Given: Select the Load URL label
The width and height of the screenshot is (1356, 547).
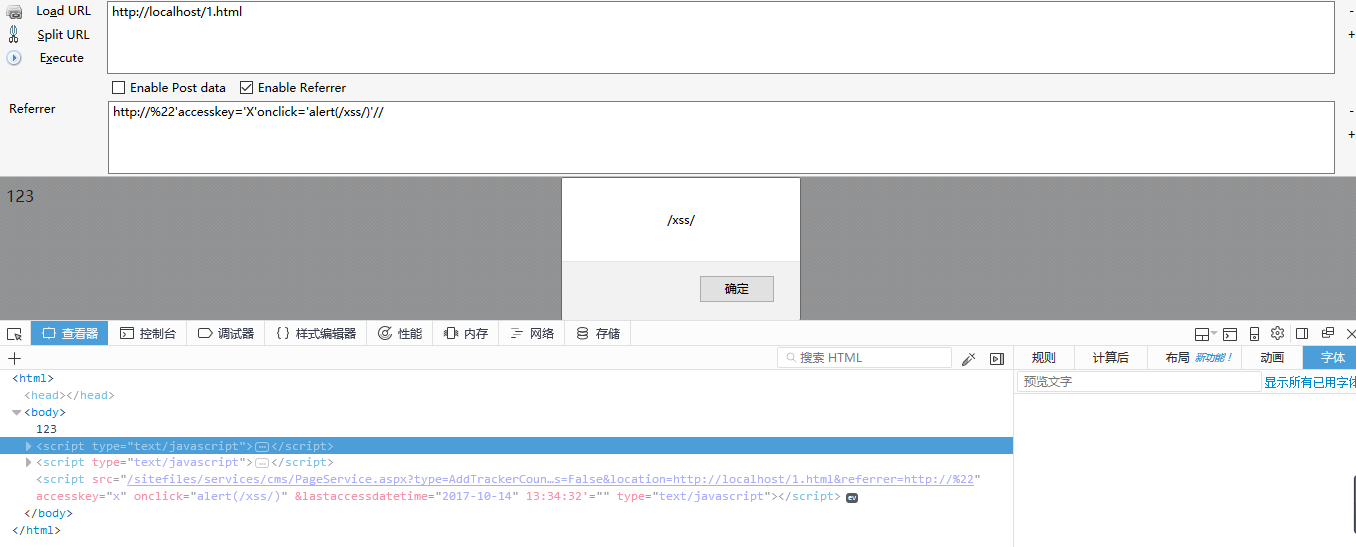Looking at the screenshot, I should [x=63, y=11].
